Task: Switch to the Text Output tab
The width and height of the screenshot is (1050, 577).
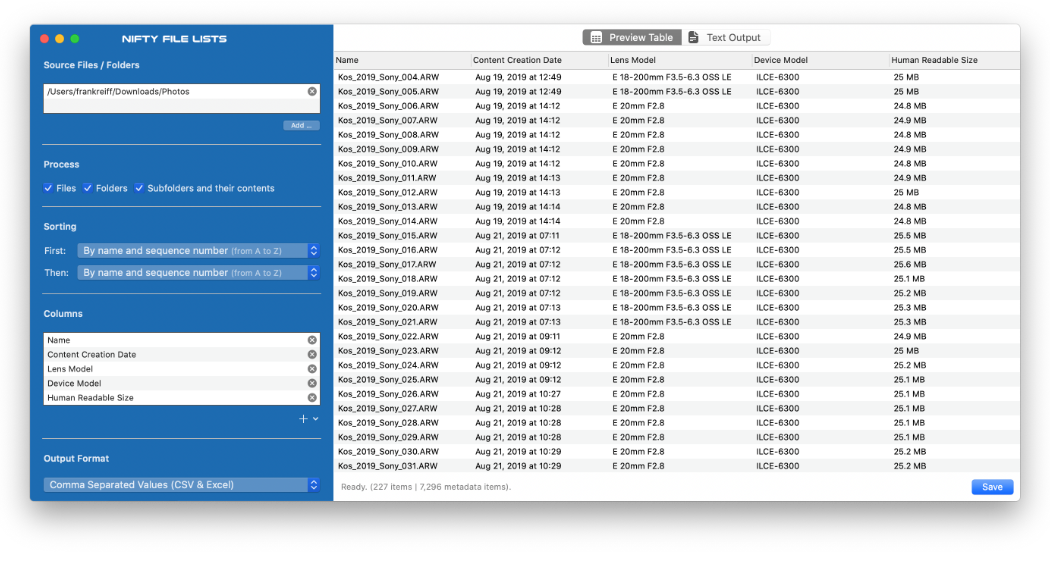Action: 725,37
